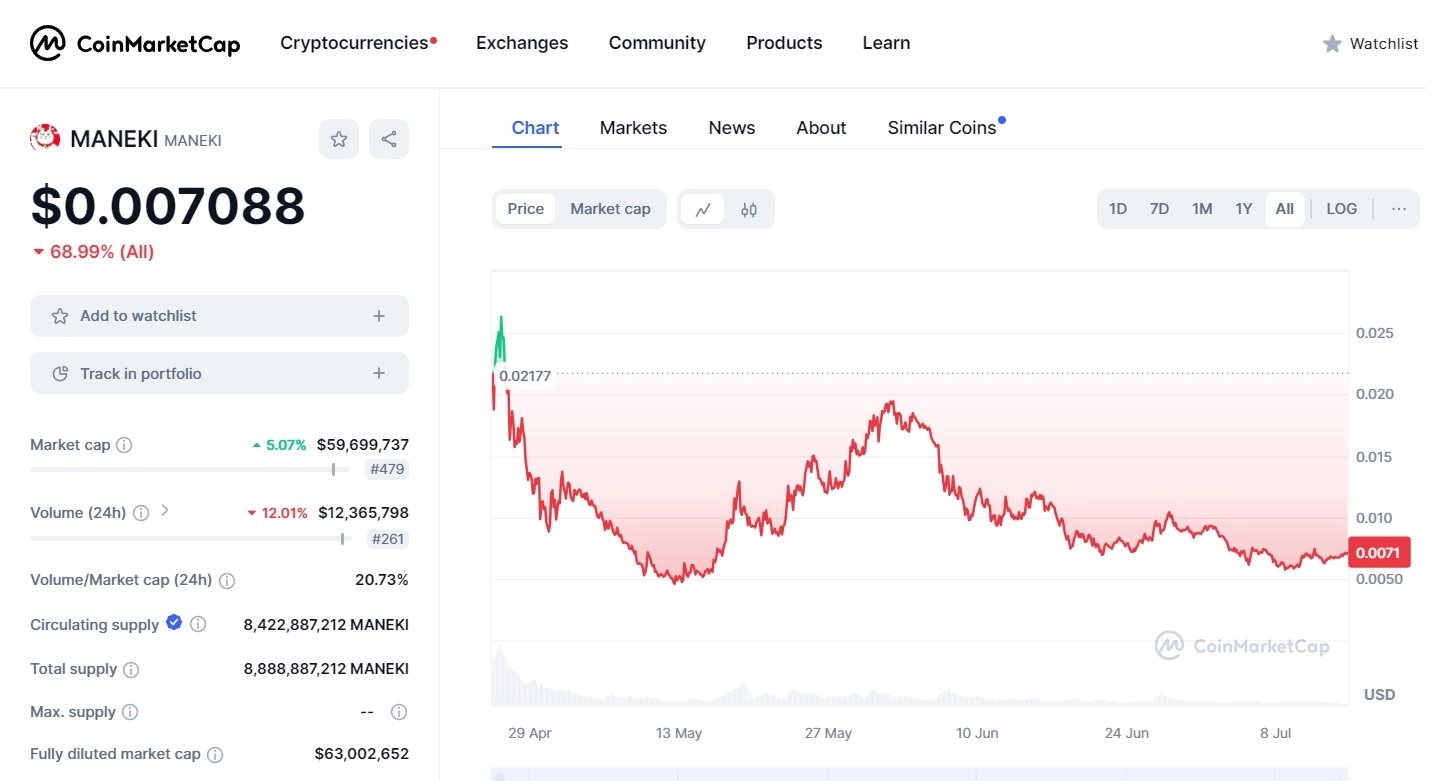
Task: Switch to candlestick chart icon
Action: coord(749,209)
